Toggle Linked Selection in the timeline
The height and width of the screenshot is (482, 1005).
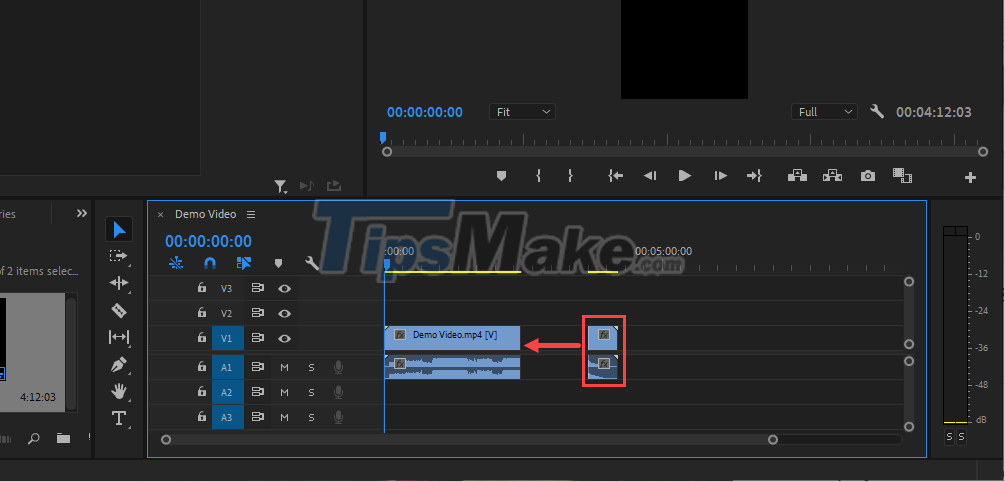coord(244,263)
